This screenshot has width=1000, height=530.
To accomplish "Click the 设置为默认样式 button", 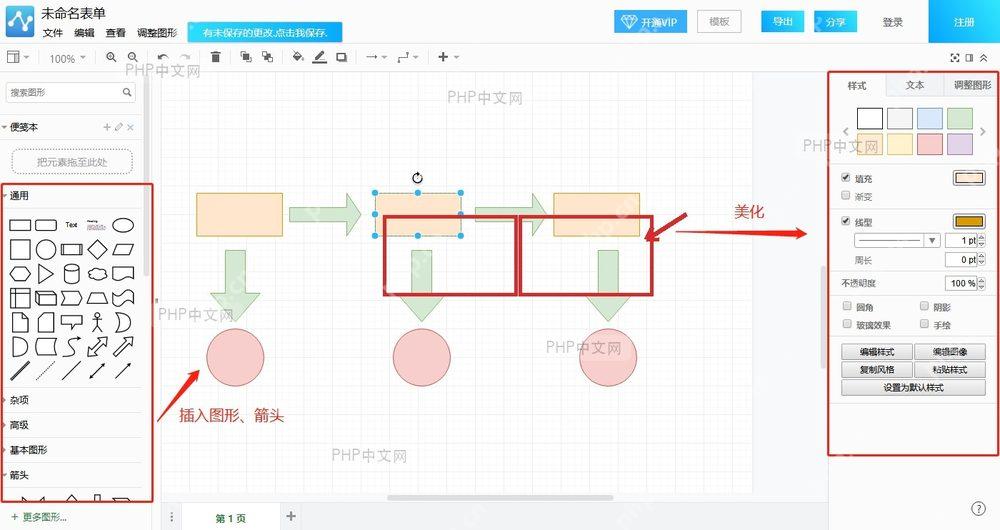I will (913, 388).
